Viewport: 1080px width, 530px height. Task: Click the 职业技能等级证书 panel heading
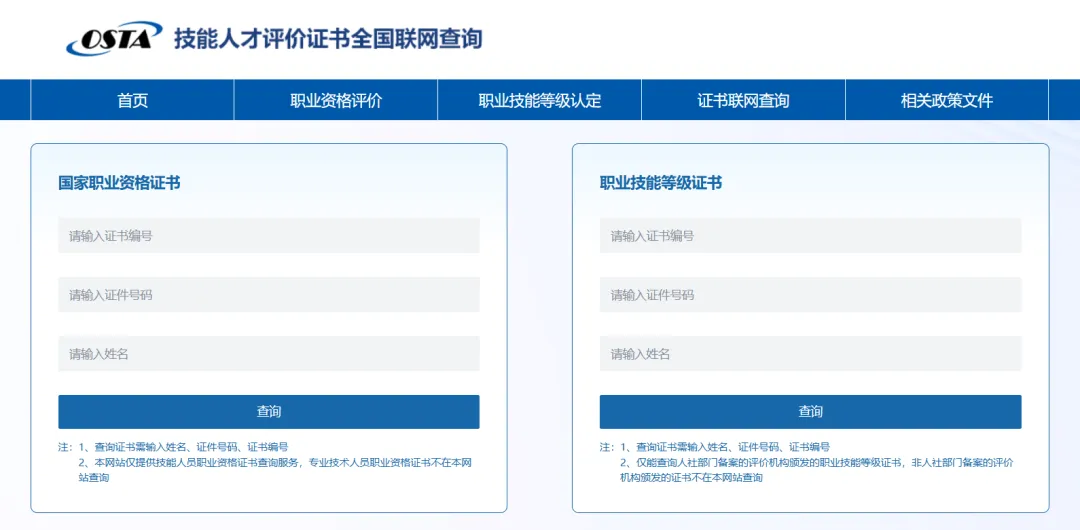pyautogui.click(x=661, y=183)
